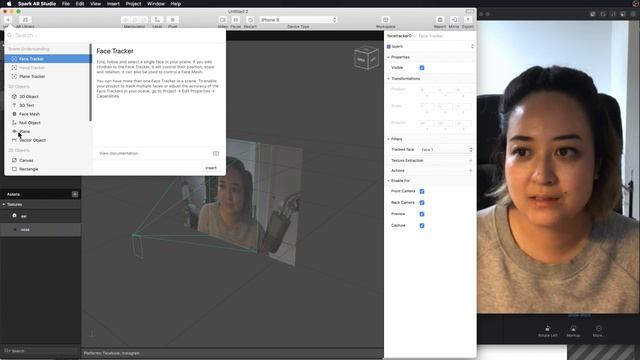Click the object list scrollbar in popup
This screenshot has width=640, height=360.
90,83
